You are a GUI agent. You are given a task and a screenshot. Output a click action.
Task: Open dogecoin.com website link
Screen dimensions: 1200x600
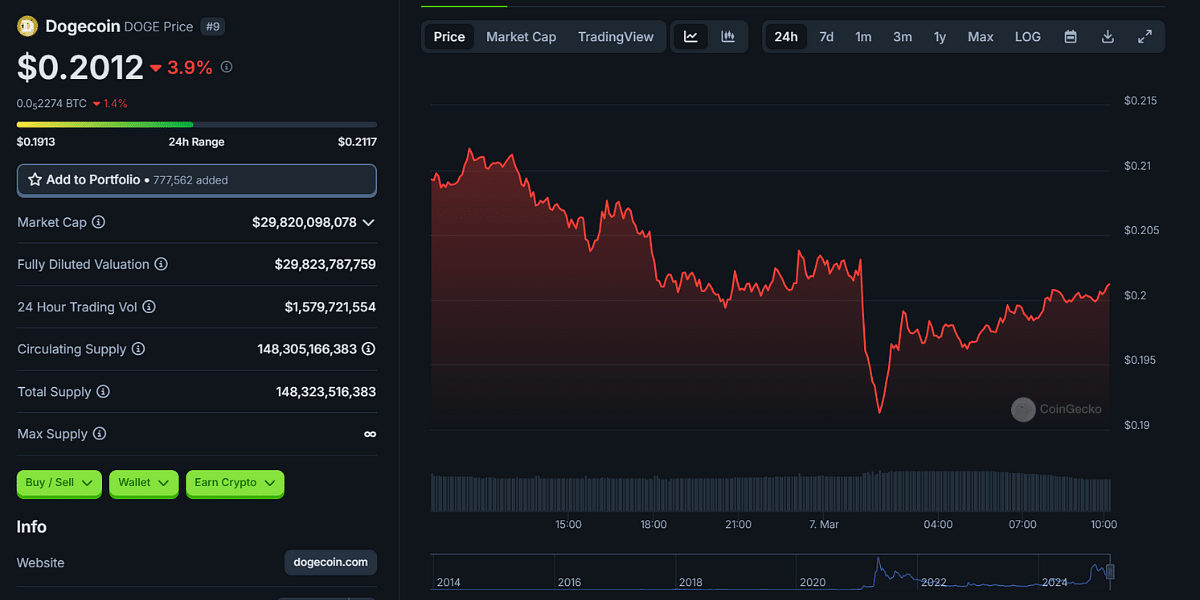coord(331,563)
